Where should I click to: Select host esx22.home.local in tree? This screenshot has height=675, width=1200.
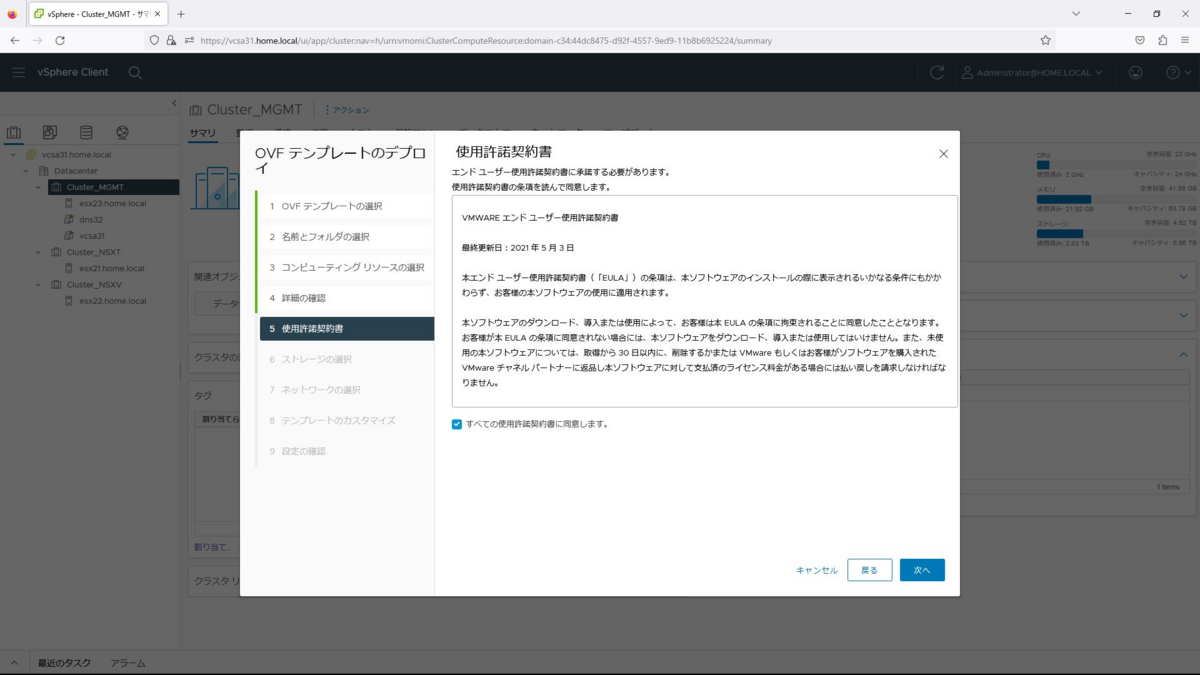pos(112,300)
